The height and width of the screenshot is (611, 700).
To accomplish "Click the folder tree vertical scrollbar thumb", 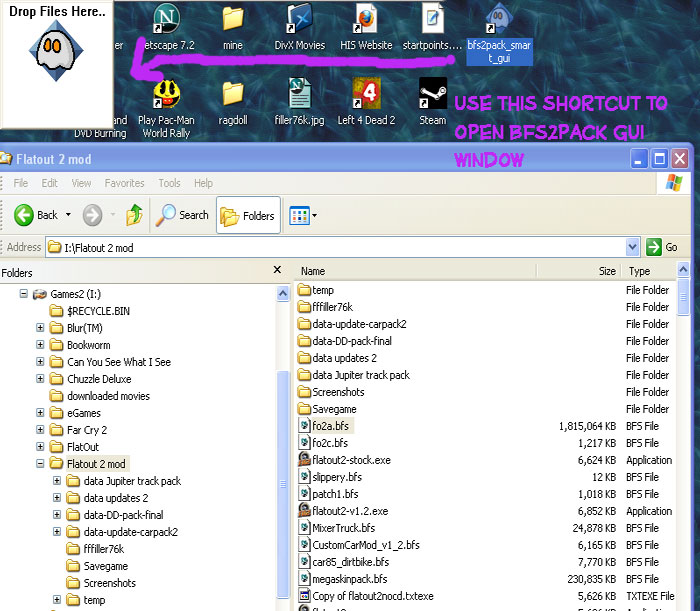I will click(x=283, y=484).
